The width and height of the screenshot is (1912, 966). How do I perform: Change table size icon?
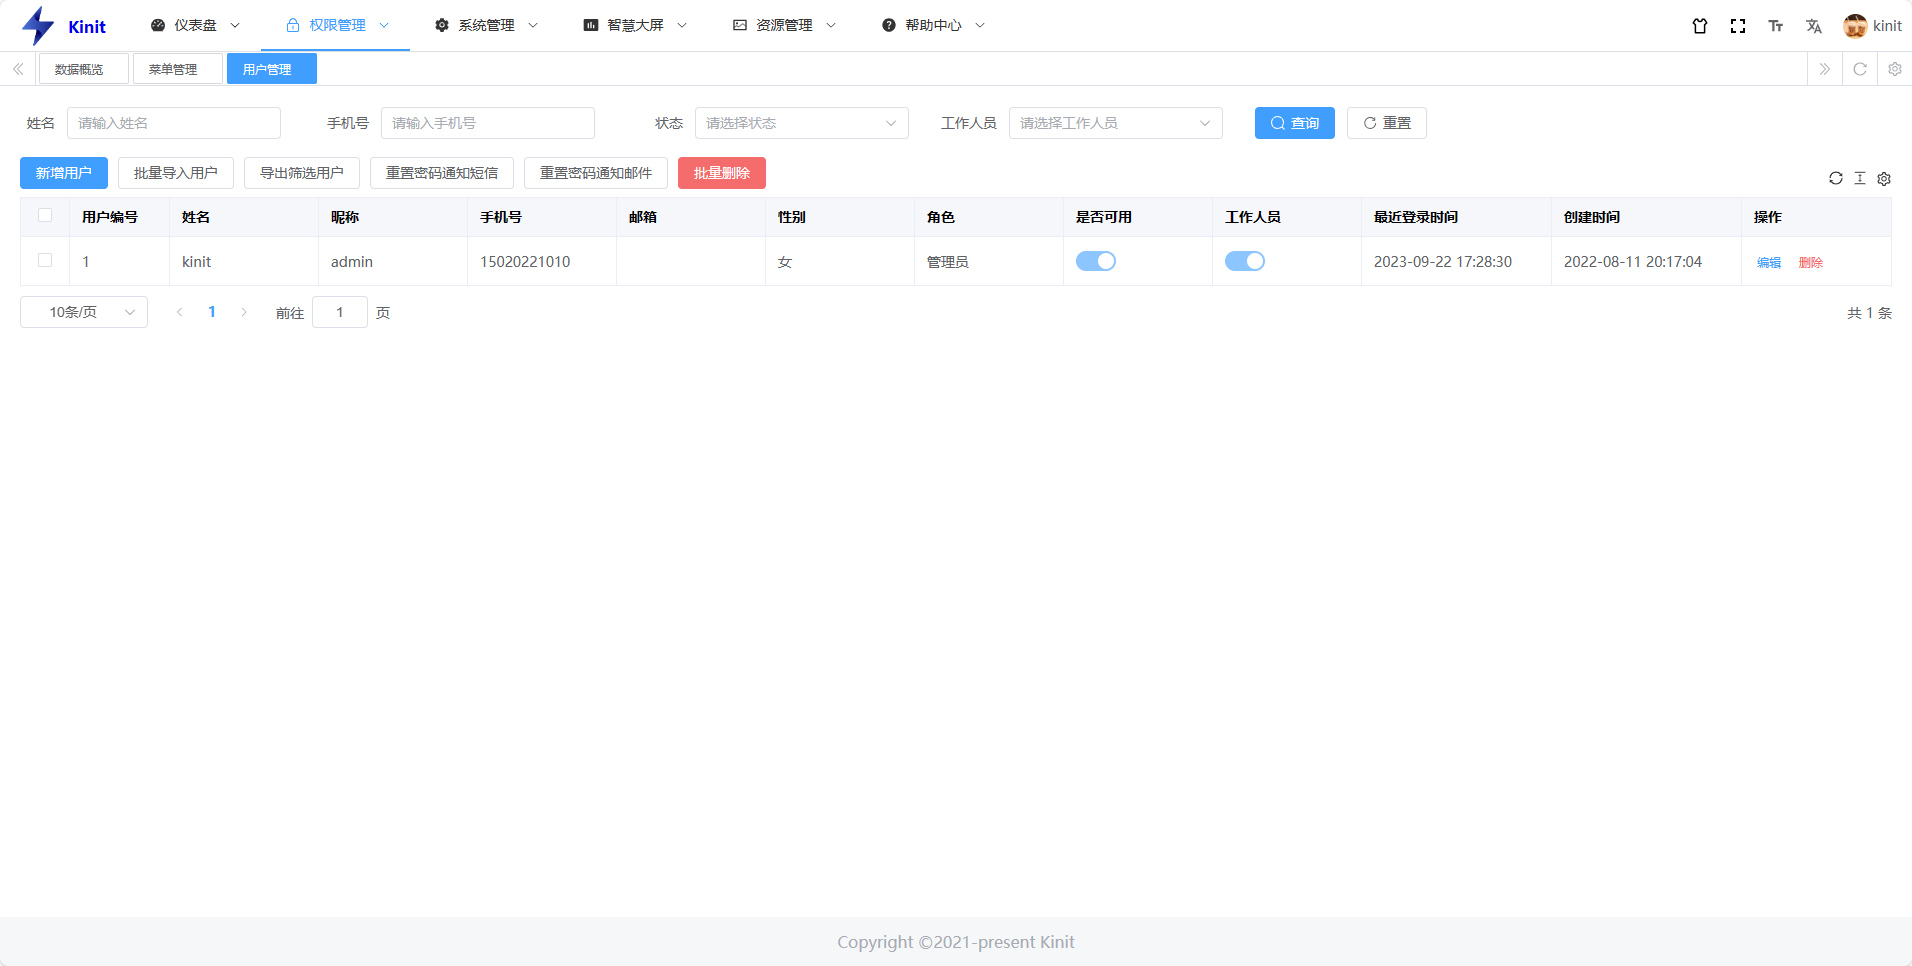coord(1860,178)
